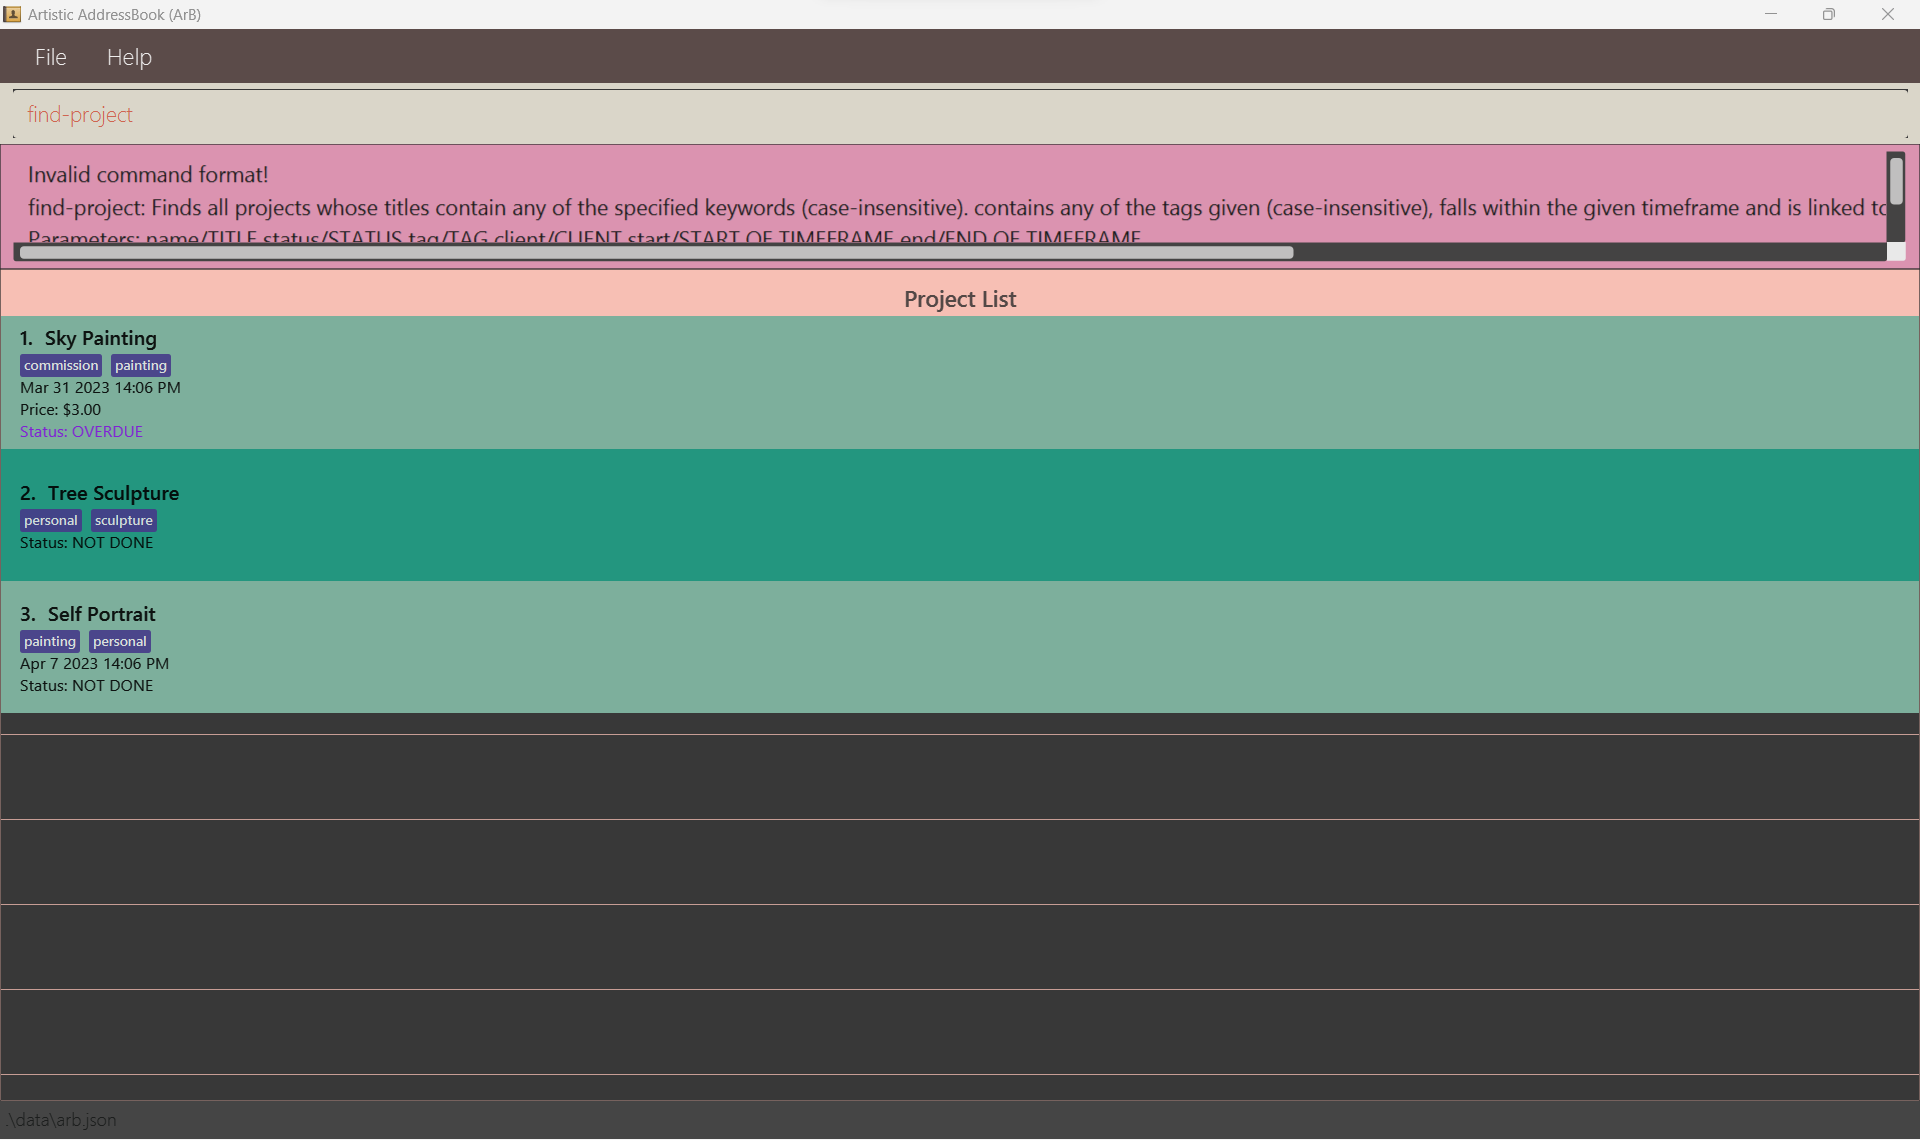The width and height of the screenshot is (1920, 1140).
Task: Click the 'personal' tag on Tree Sculpture
Action: click(x=50, y=520)
